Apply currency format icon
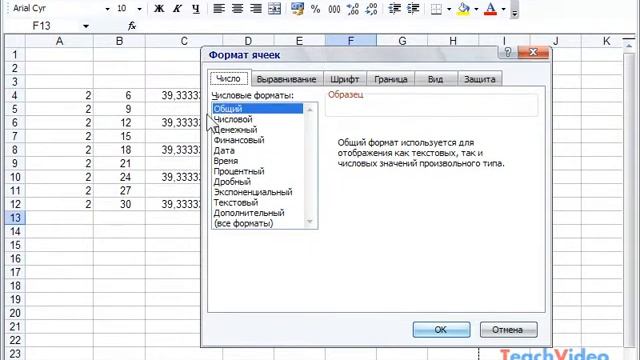Image resolution: width=640 pixels, height=360 pixels. click(297, 9)
